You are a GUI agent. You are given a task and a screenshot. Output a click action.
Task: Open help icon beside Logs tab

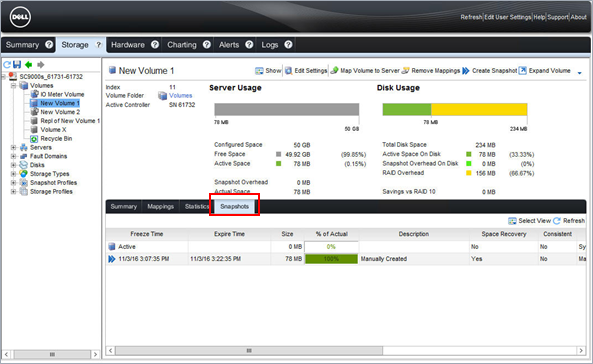point(288,45)
